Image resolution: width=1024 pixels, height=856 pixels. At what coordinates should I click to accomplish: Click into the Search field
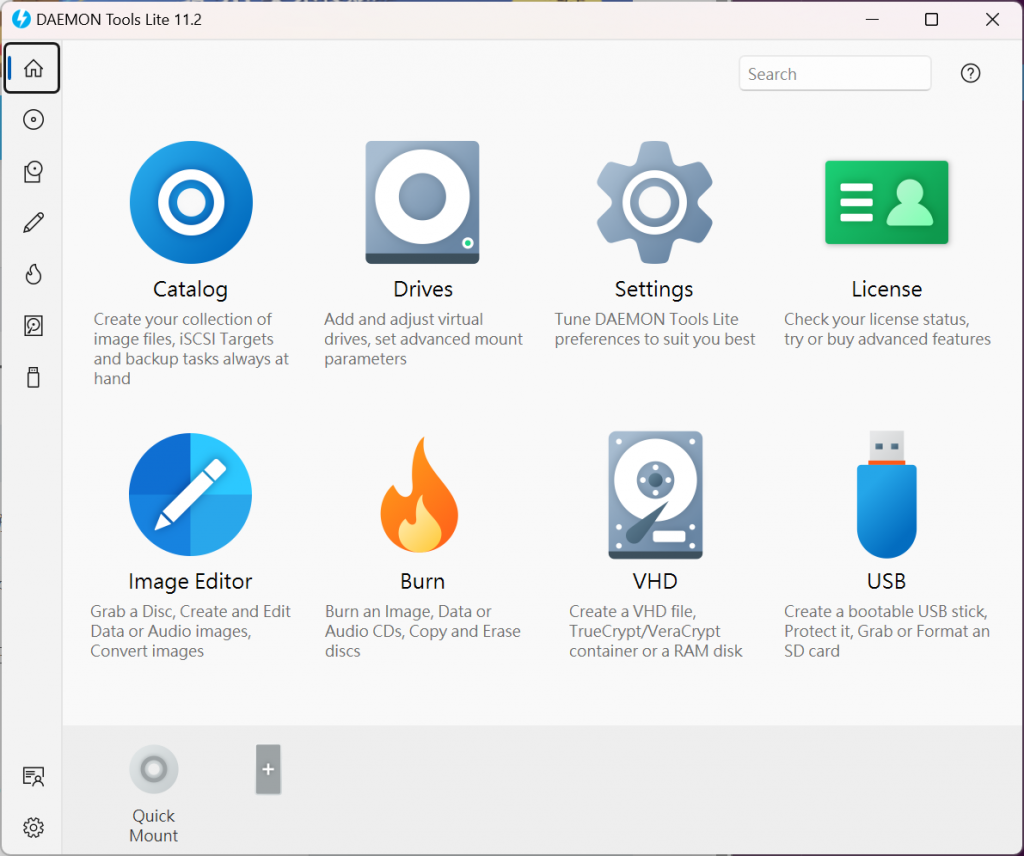tap(835, 73)
